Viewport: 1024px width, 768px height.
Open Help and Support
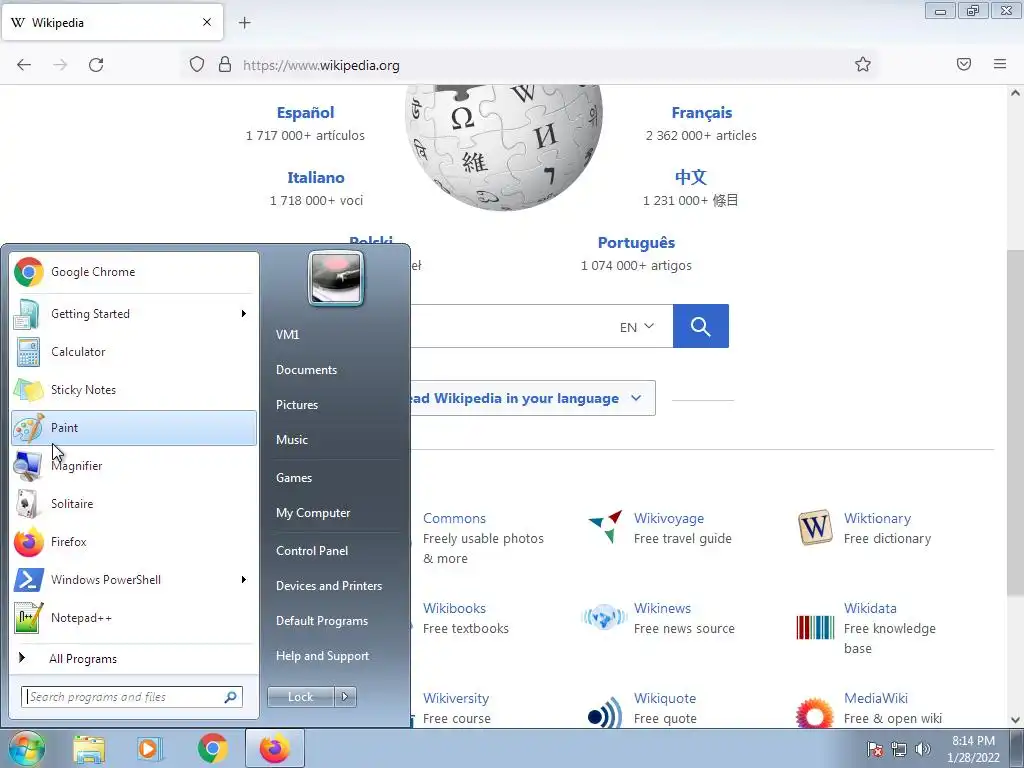[x=323, y=656]
